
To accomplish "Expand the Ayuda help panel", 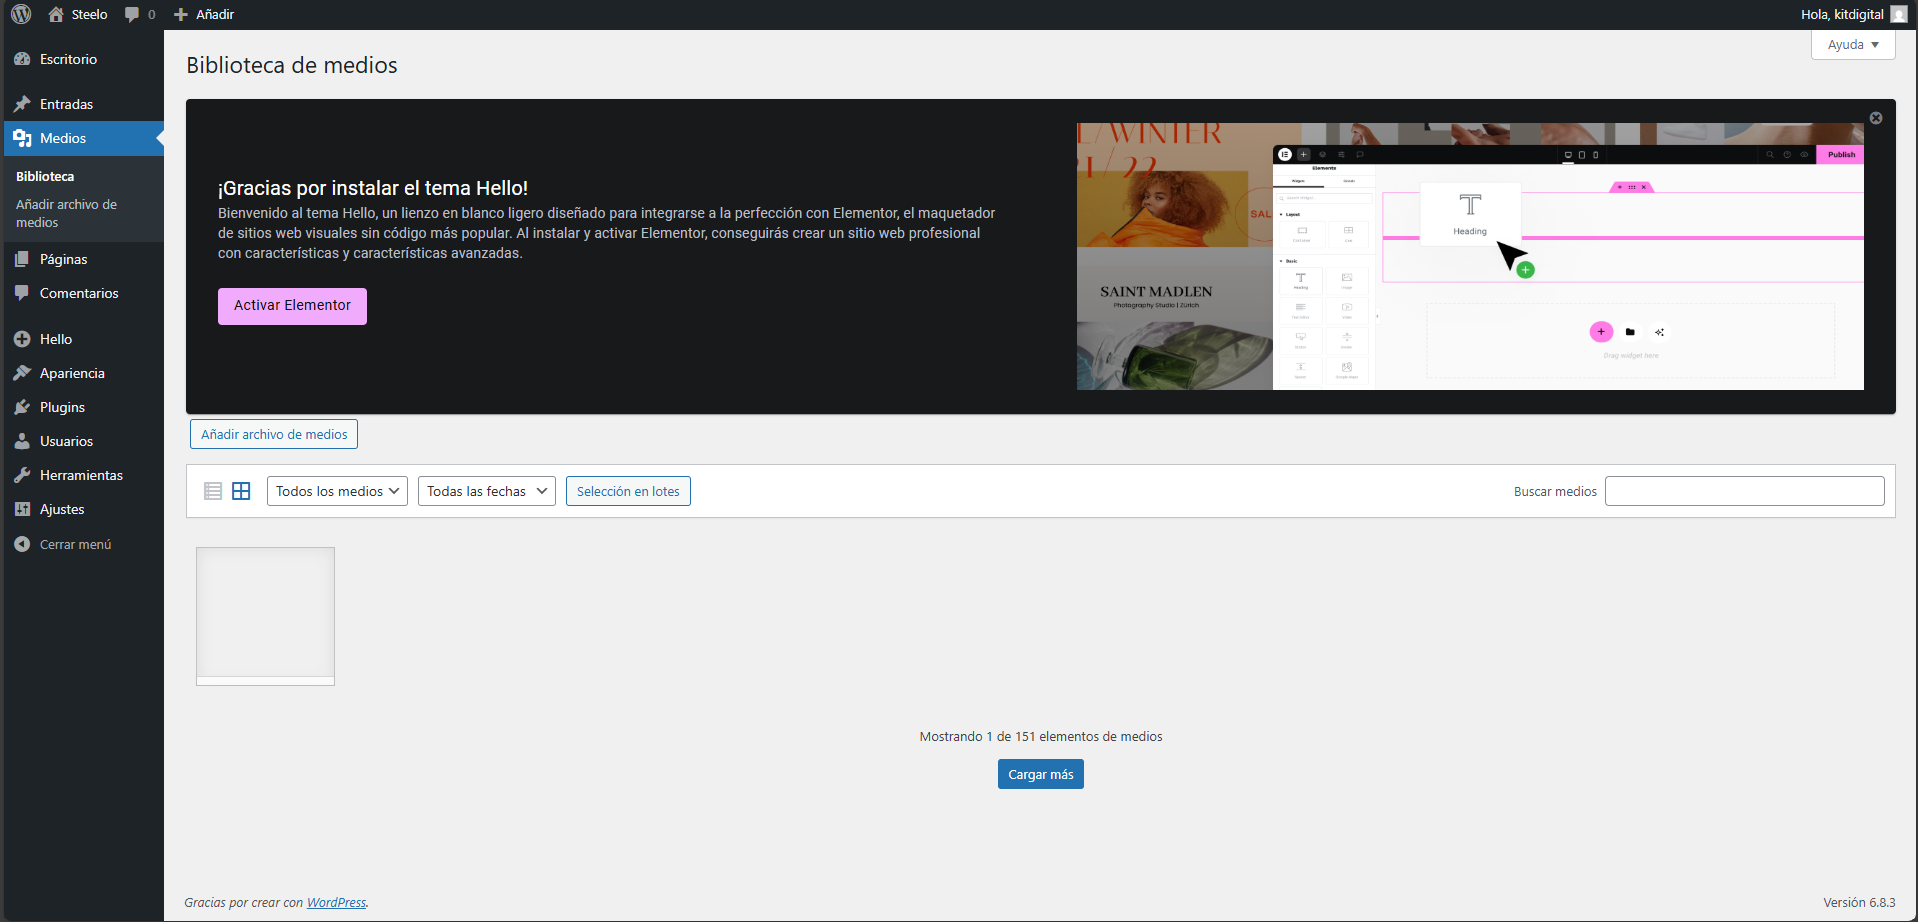I will 1852,45.
